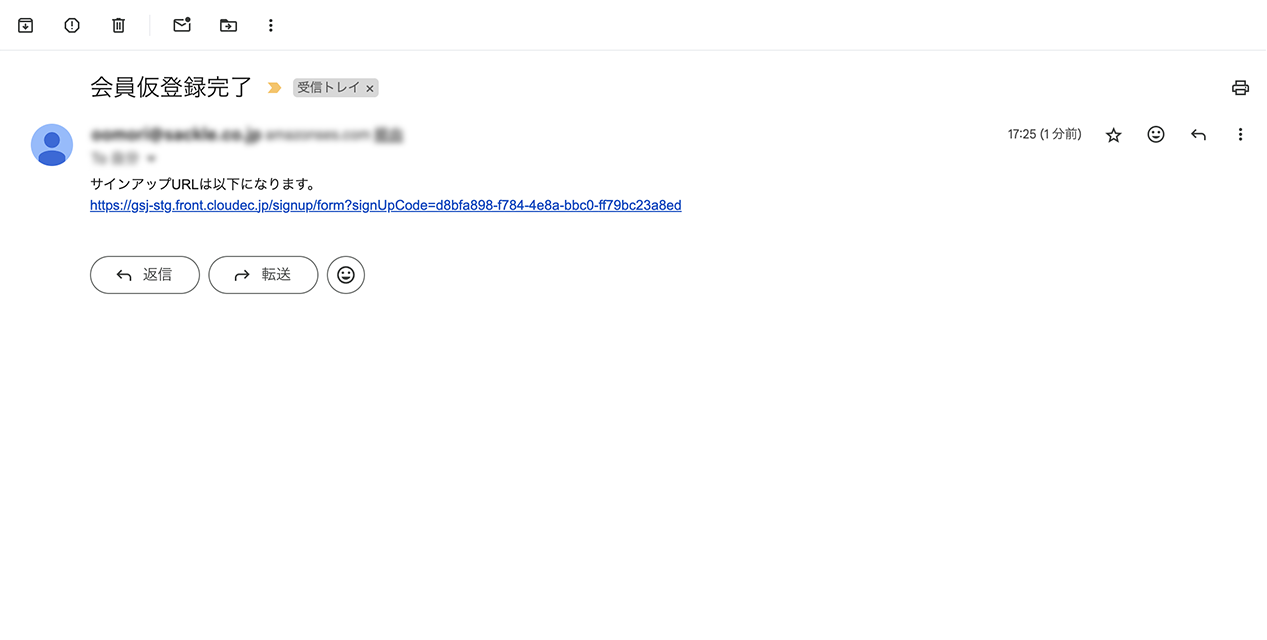Print the email with the printer icon
Screen dimensions: 1267x640
click(1240, 88)
